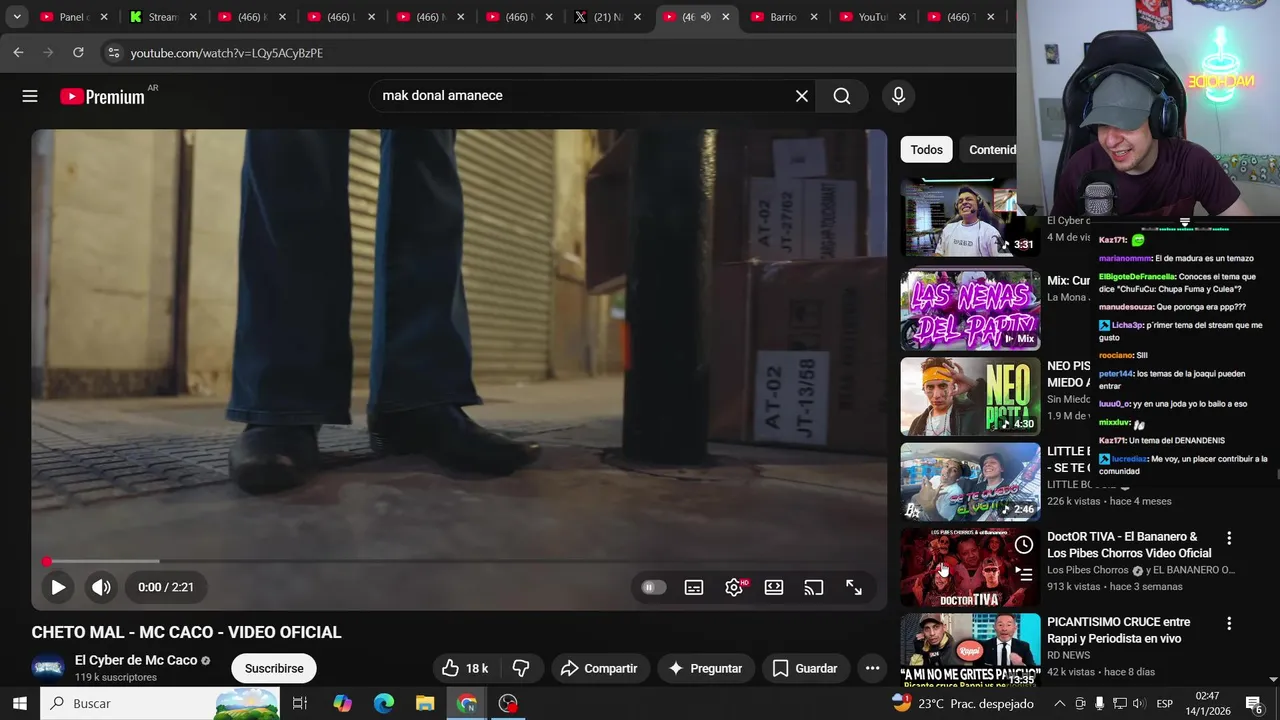
Task: Start voice search with the microphone
Action: [898, 96]
